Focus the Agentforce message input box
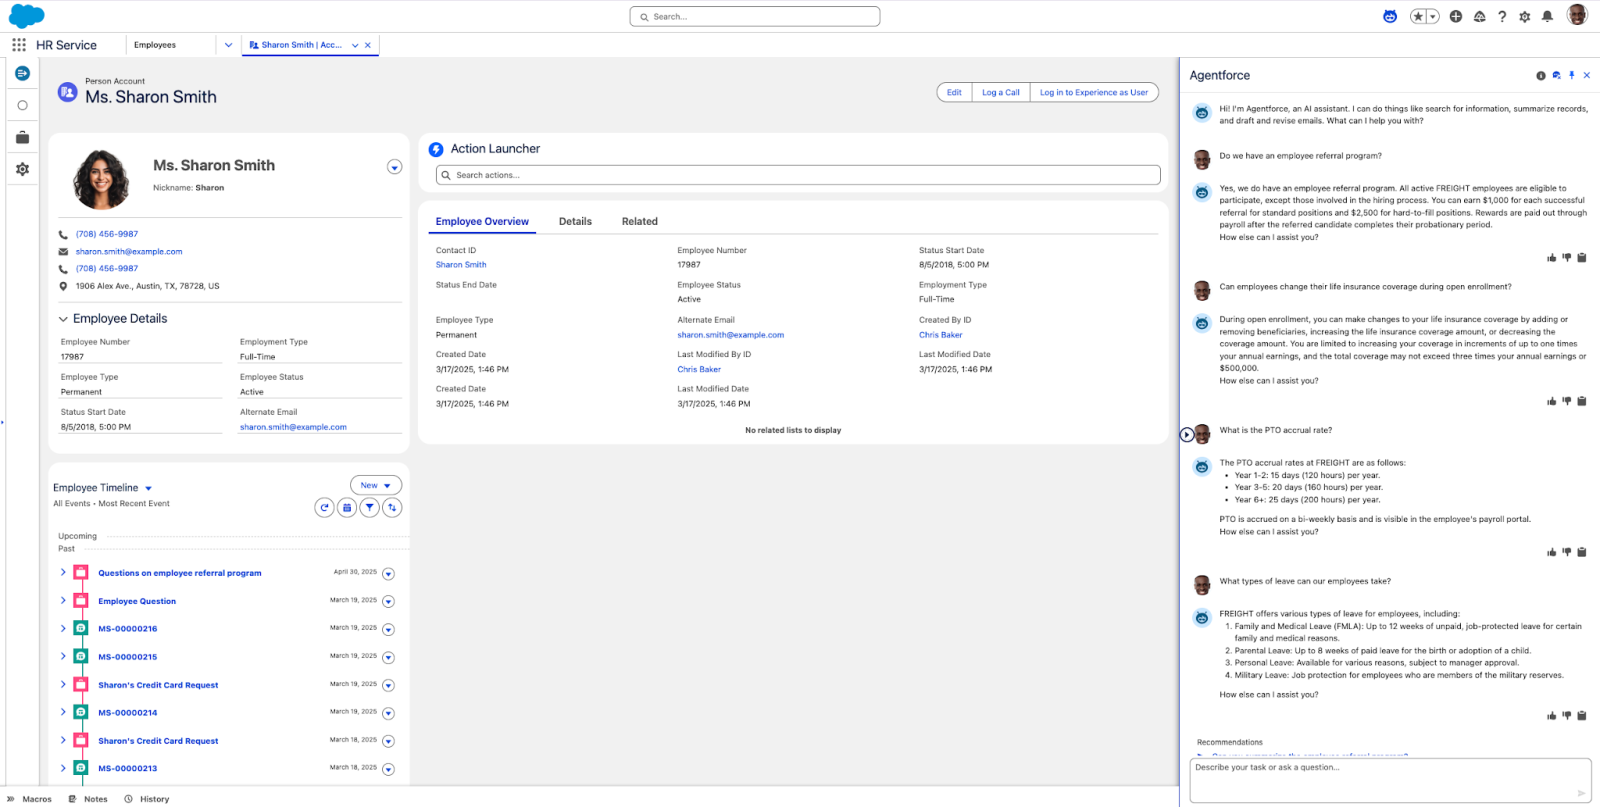This screenshot has height=807, width=1600. [x=1390, y=780]
